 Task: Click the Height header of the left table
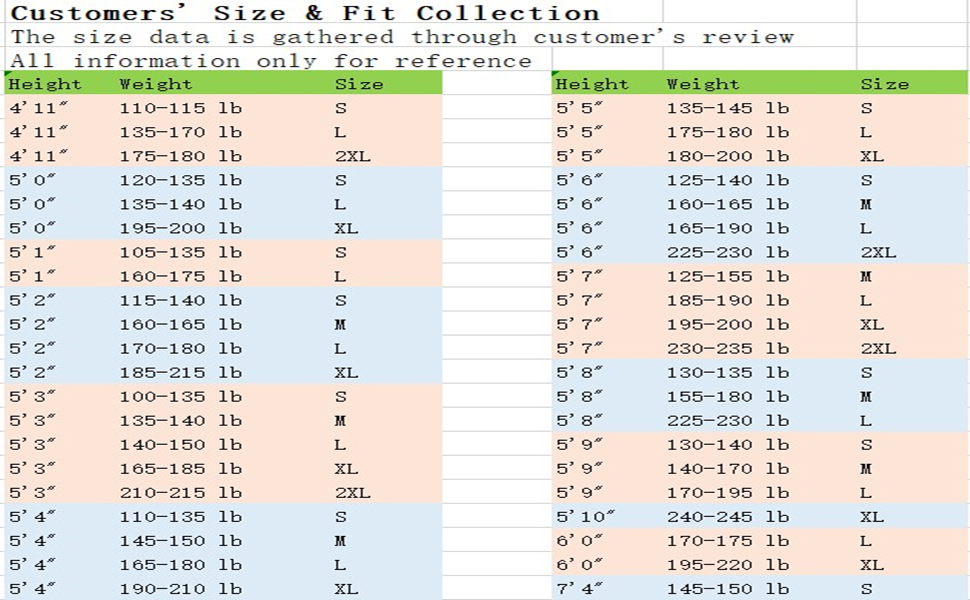[x=45, y=84]
